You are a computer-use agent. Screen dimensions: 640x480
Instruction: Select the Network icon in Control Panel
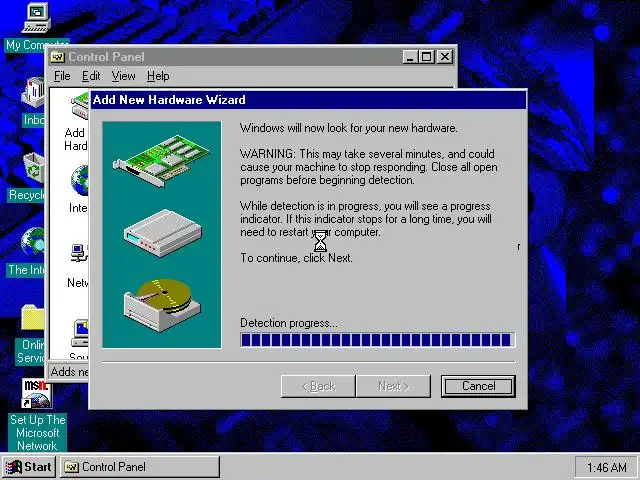pos(80,253)
